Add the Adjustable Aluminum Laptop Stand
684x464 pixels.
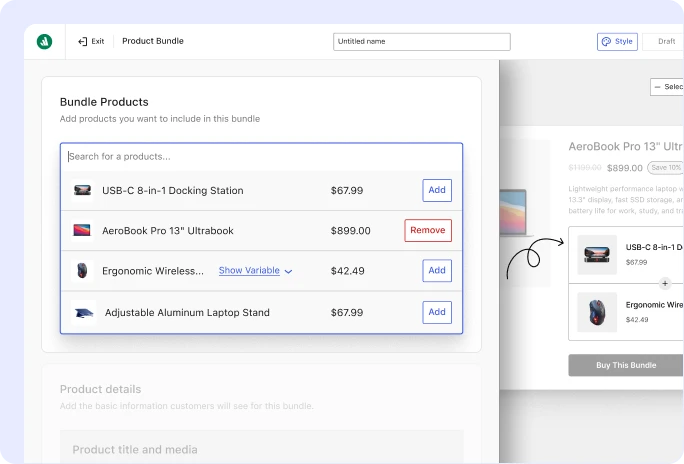point(437,312)
